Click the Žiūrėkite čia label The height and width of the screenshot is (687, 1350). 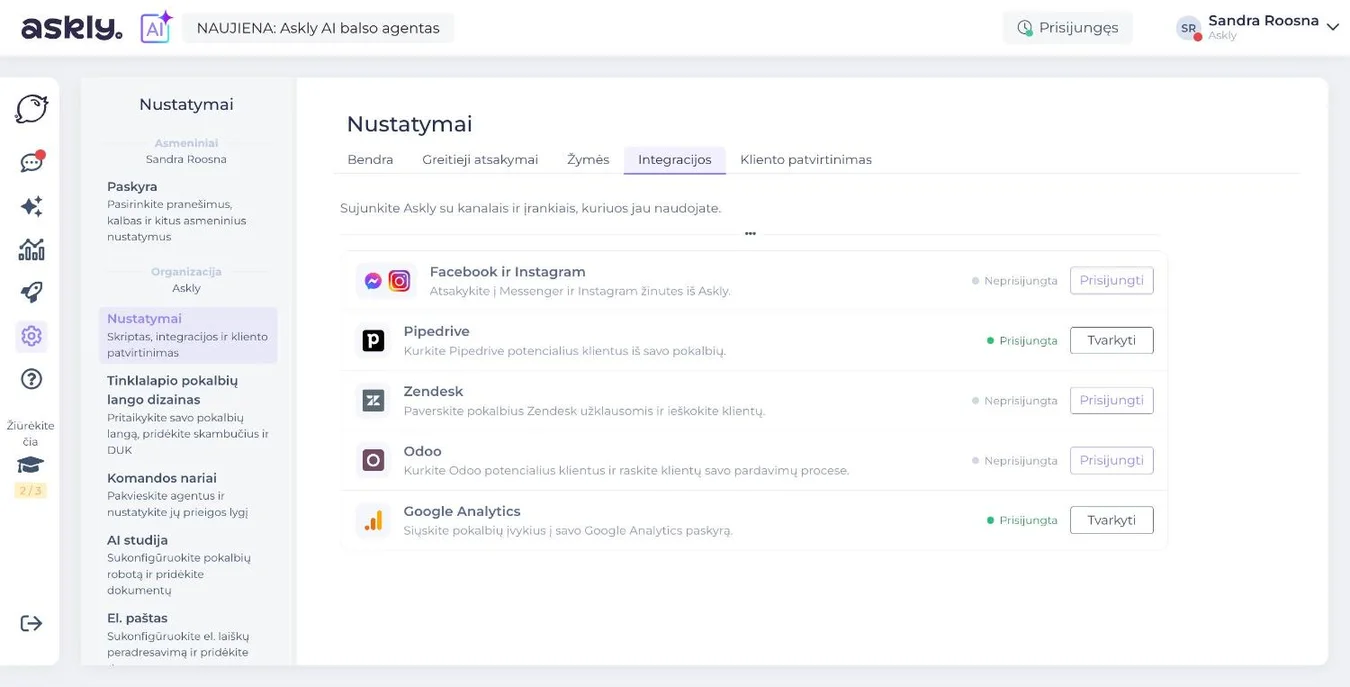click(x=30, y=434)
